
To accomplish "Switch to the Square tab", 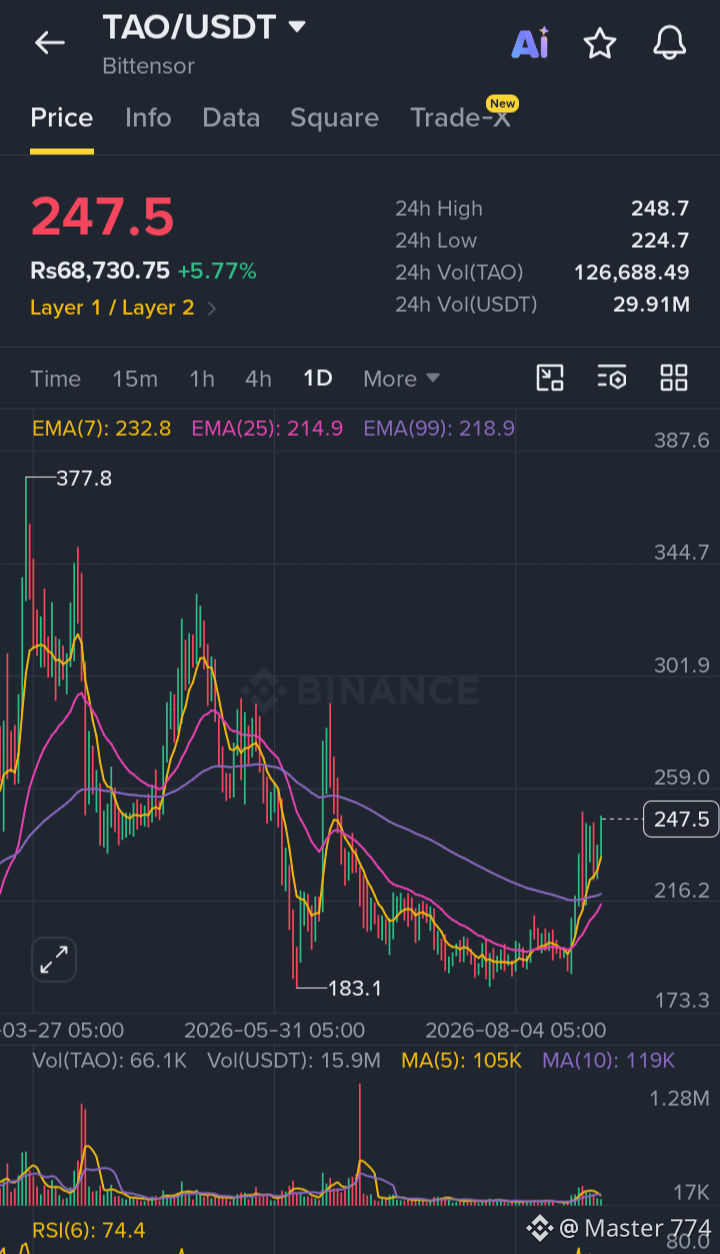I will coord(334,118).
